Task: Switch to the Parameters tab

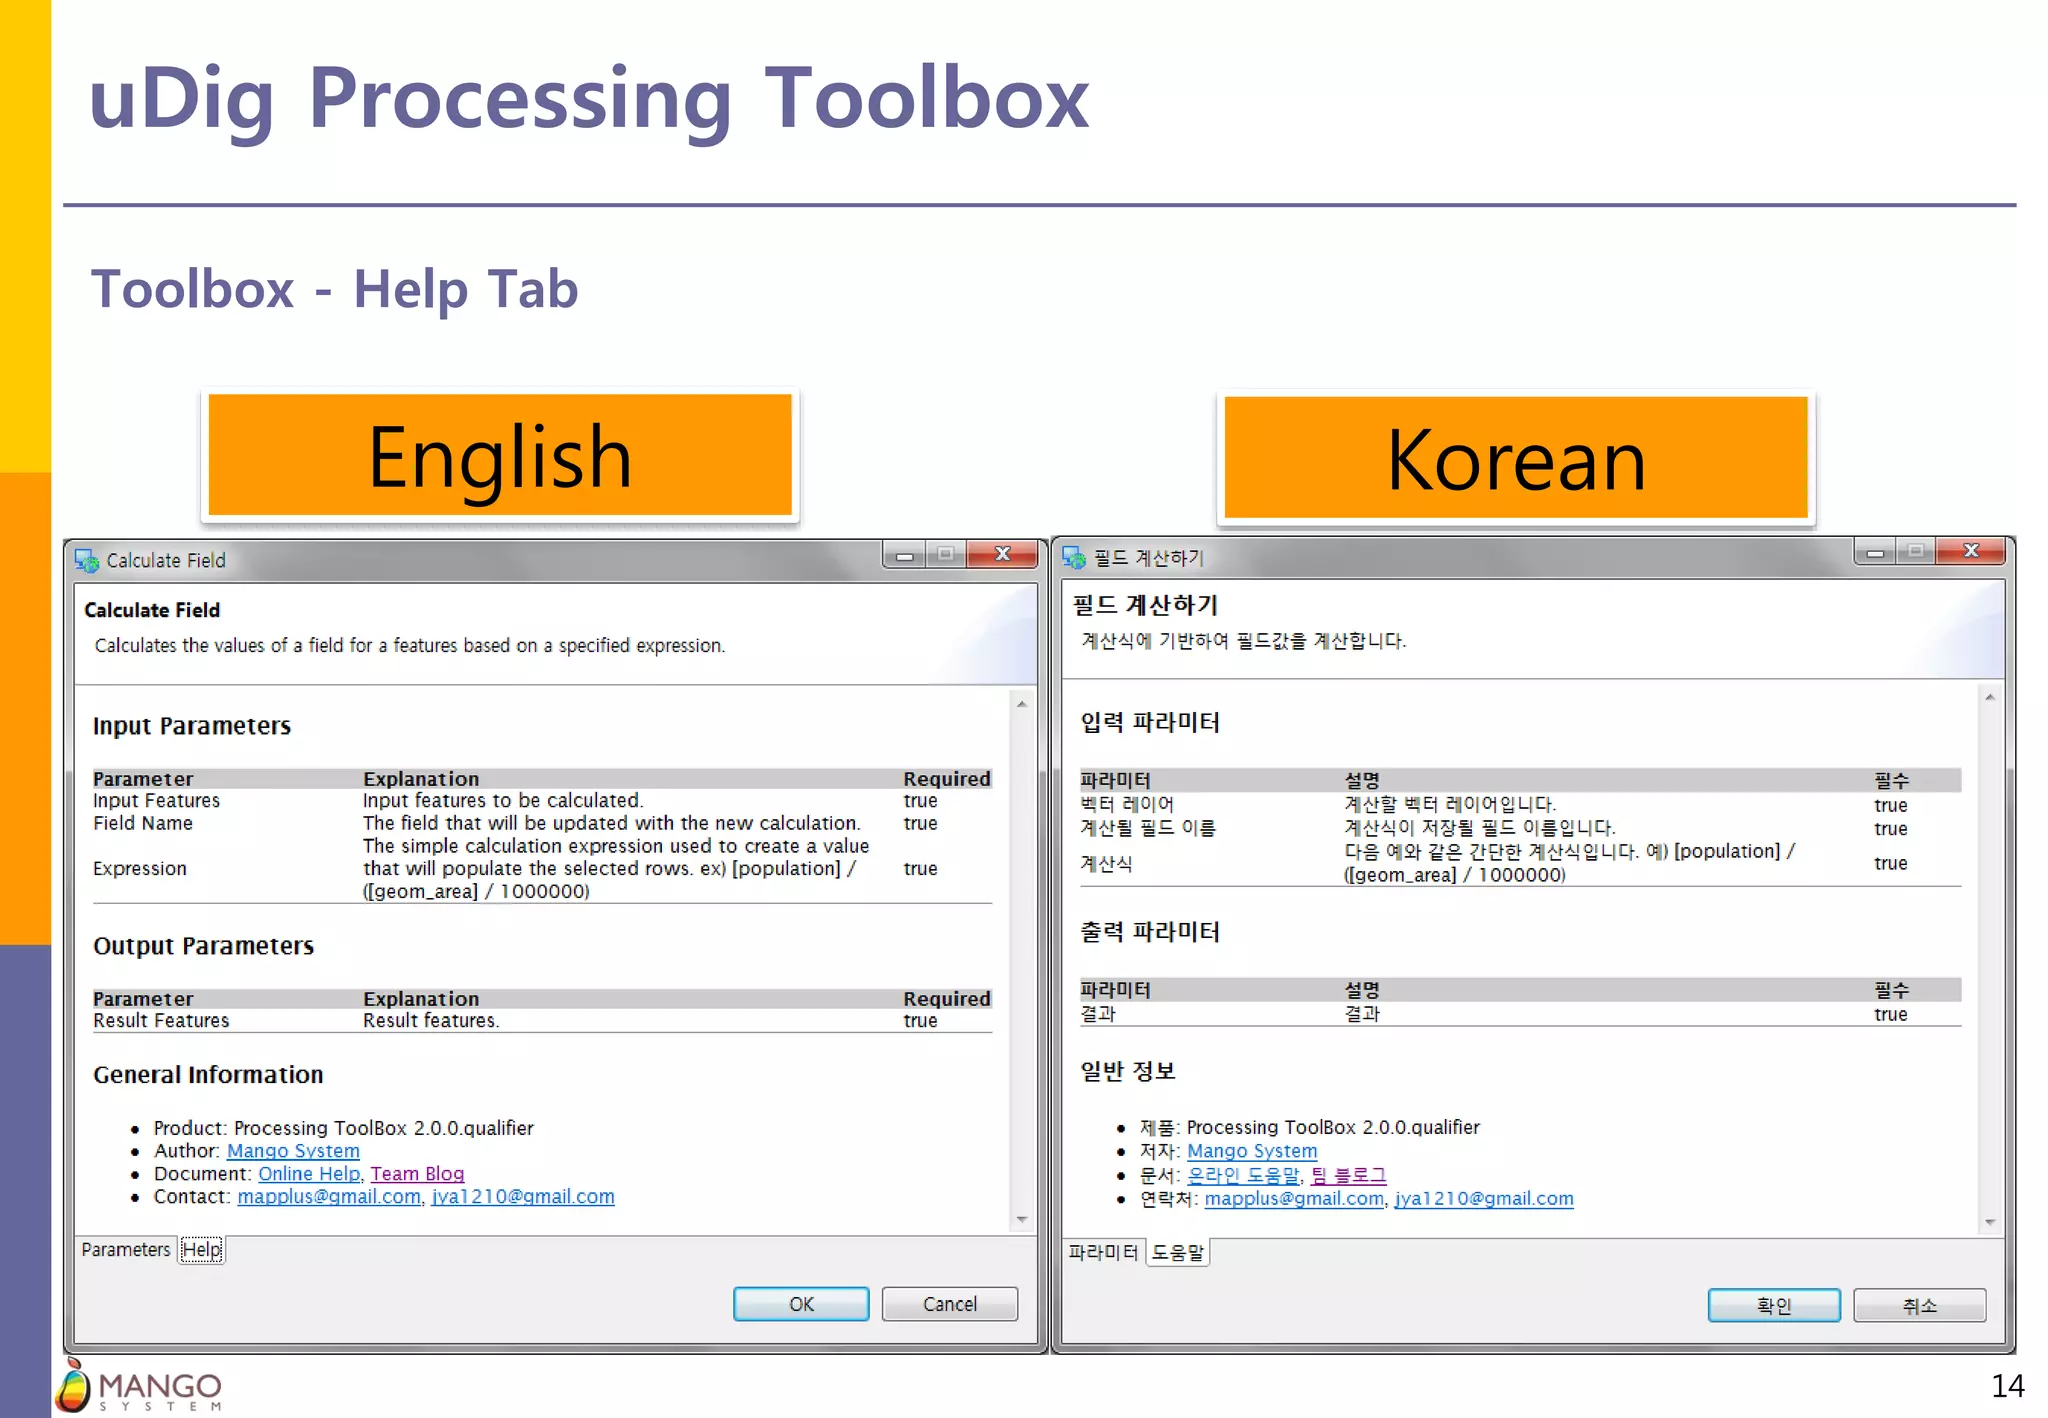Action: 126,1250
